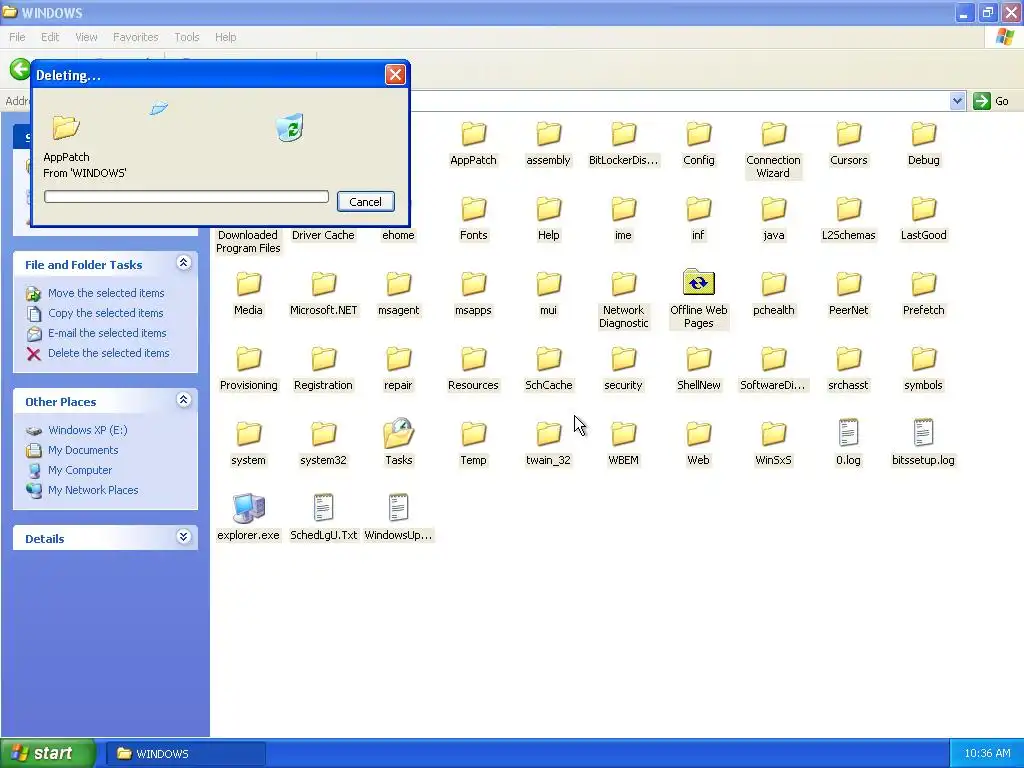Open the address bar dropdown
1024x768 pixels.
[x=957, y=101]
